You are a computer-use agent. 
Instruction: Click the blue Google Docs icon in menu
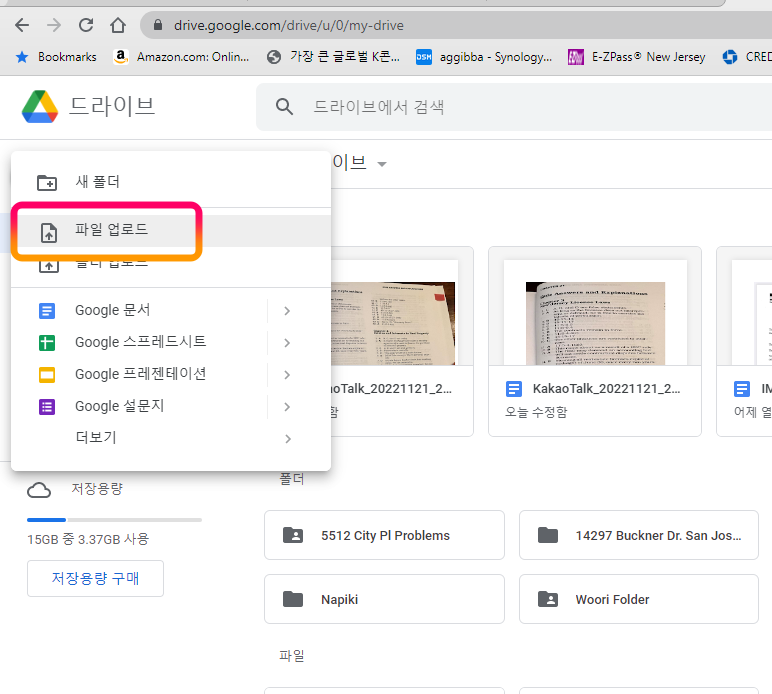pyautogui.click(x=47, y=311)
